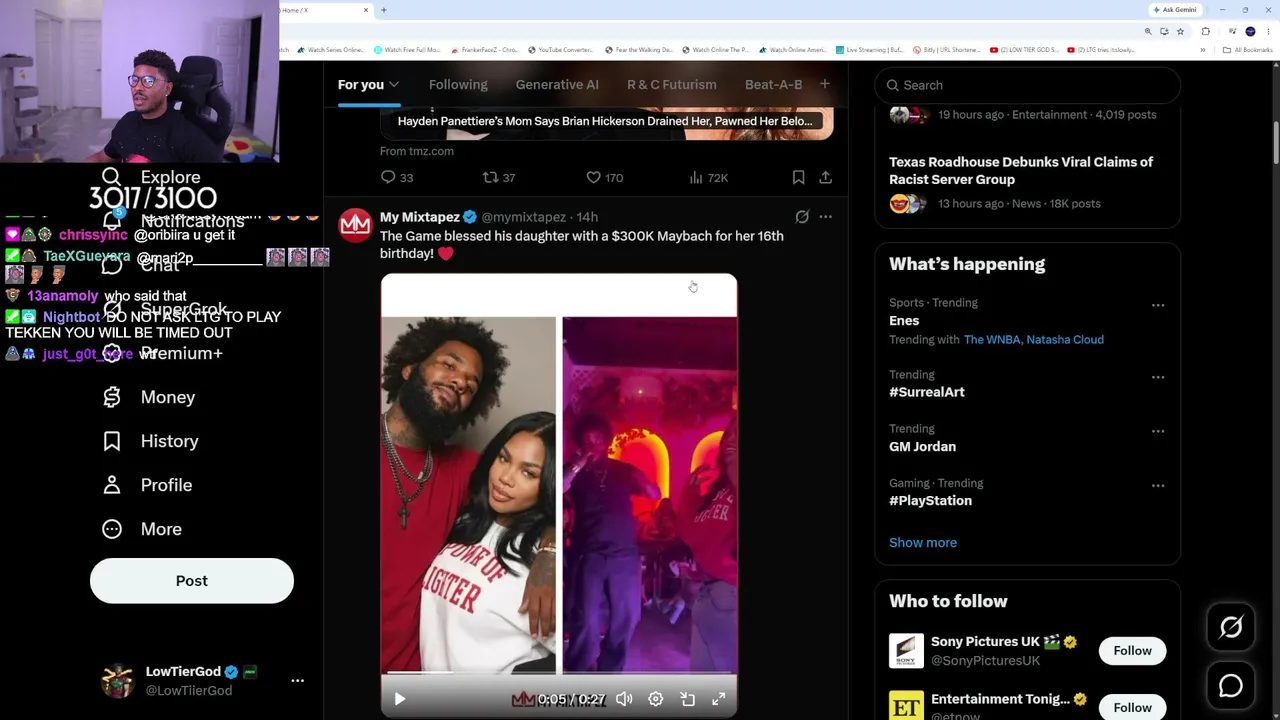Open the My Mixtapez account name
The width and height of the screenshot is (1280, 720).
[x=420, y=217]
